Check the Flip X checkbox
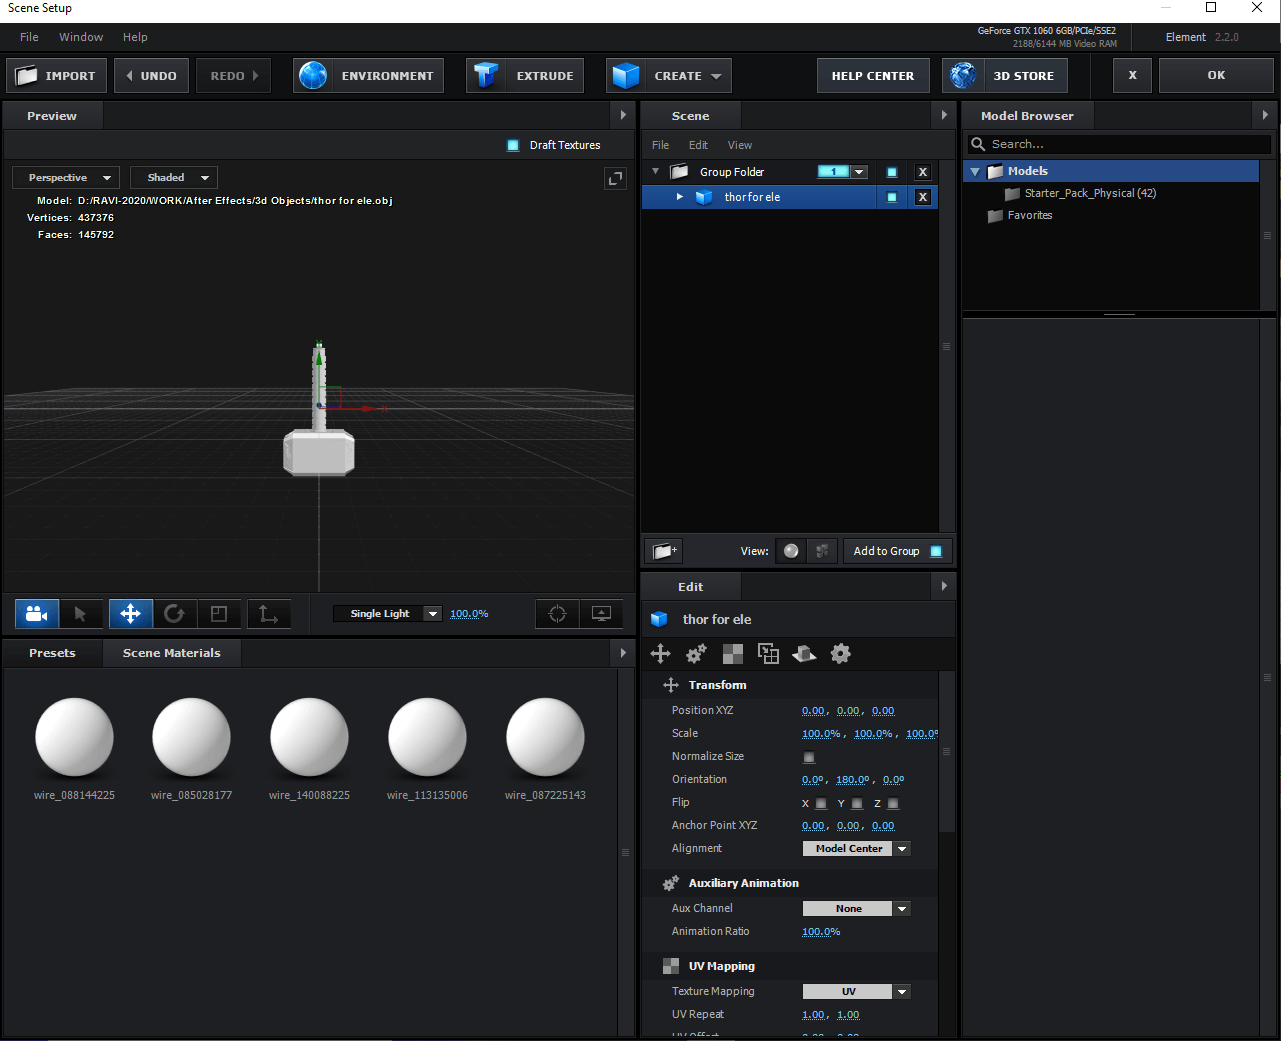Screen dimensions: 1281x1041 click(x=821, y=804)
